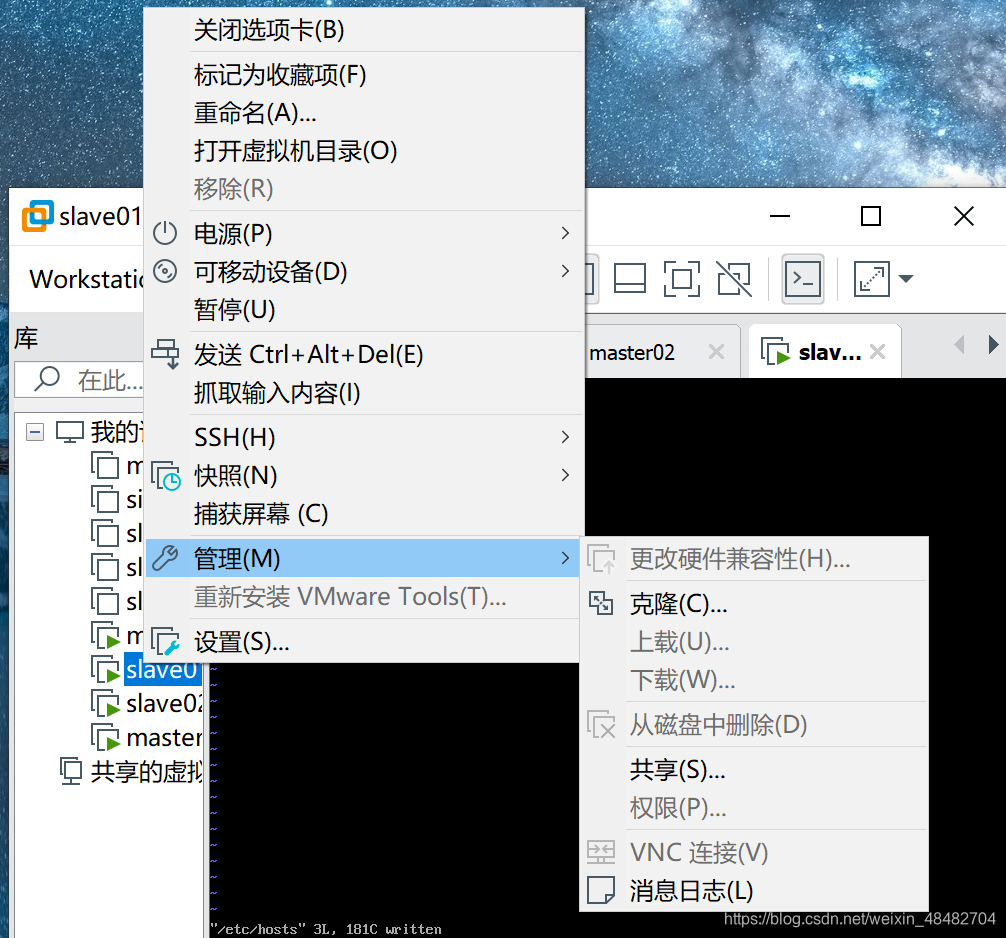This screenshot has height=938, width=1006.
Task: Expand the SSH(H) submenu arrow
Action: coord(565,438)
